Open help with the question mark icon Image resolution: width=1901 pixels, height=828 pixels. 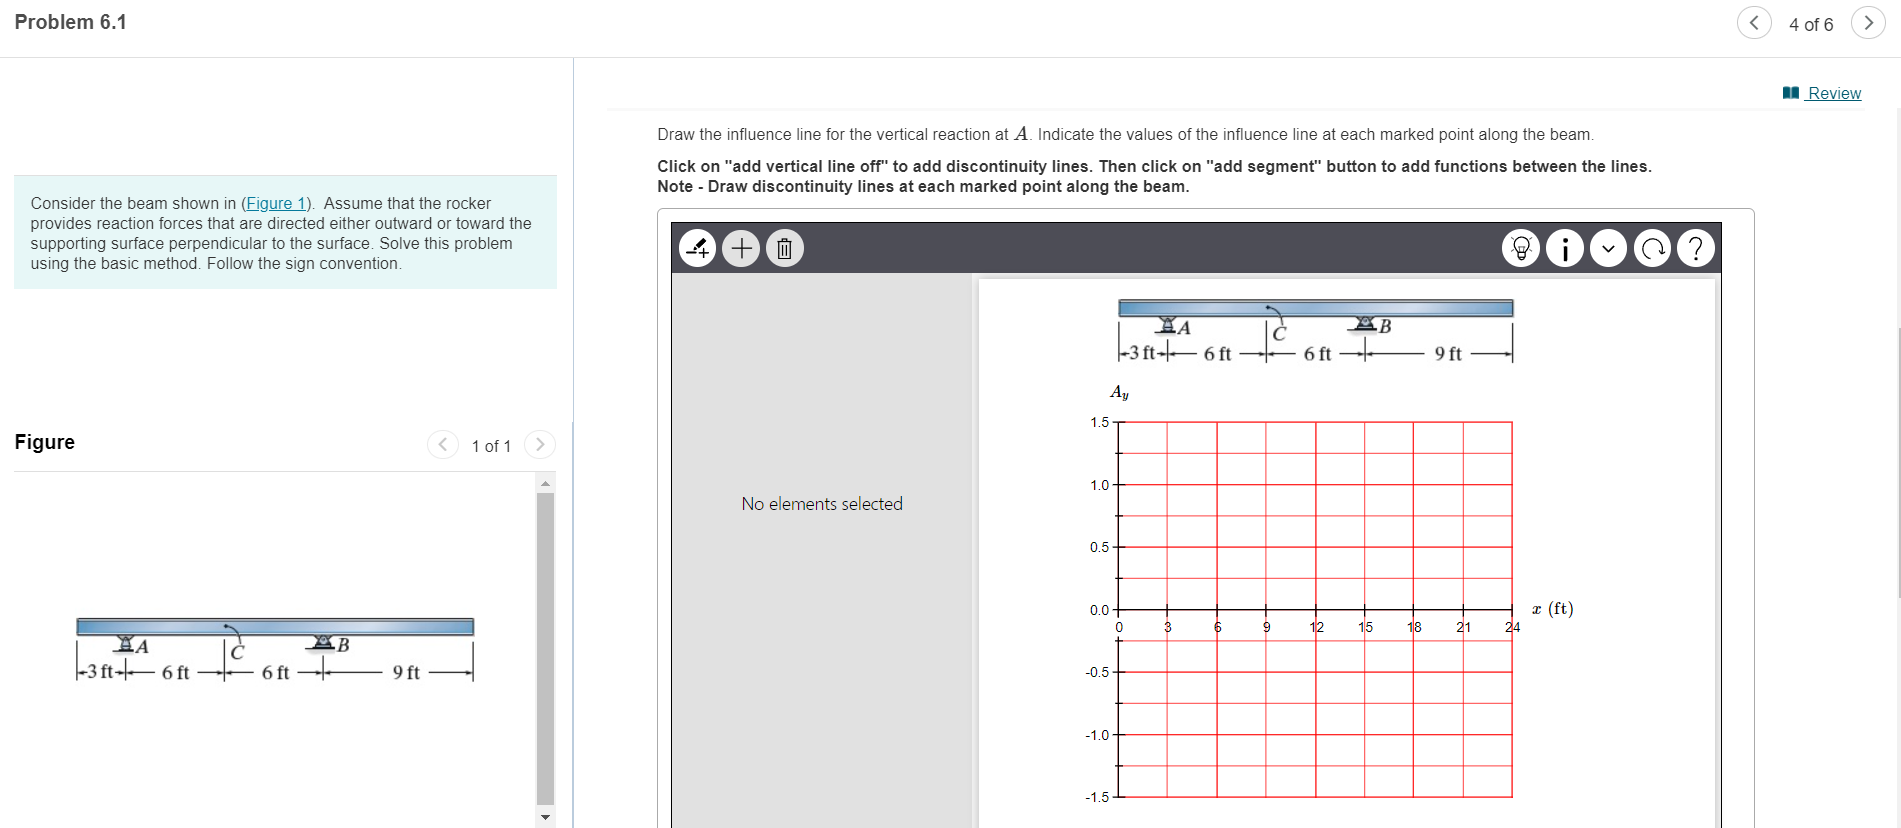[x=1696, y=248]
